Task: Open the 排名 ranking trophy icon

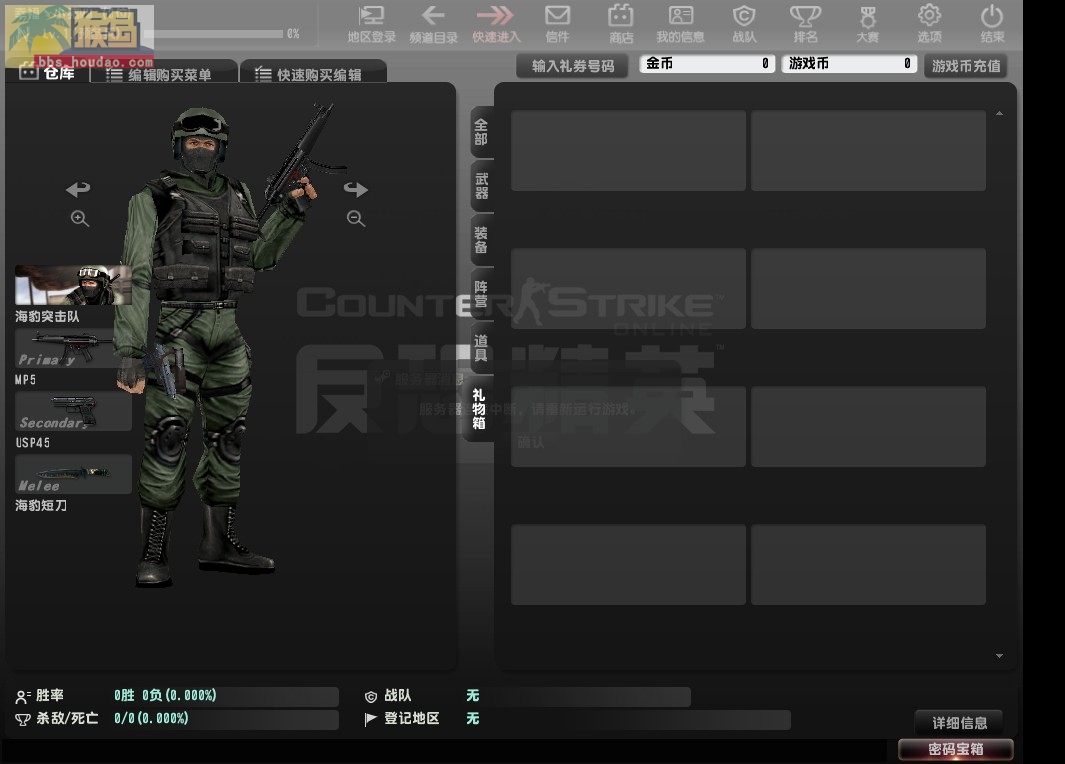Action: [x=806, y=24]
